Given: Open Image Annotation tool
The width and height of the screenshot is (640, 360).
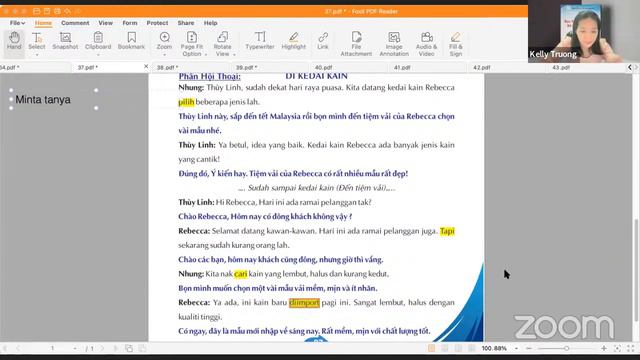Looking at the screenshot, I should (x=394, y=44).
